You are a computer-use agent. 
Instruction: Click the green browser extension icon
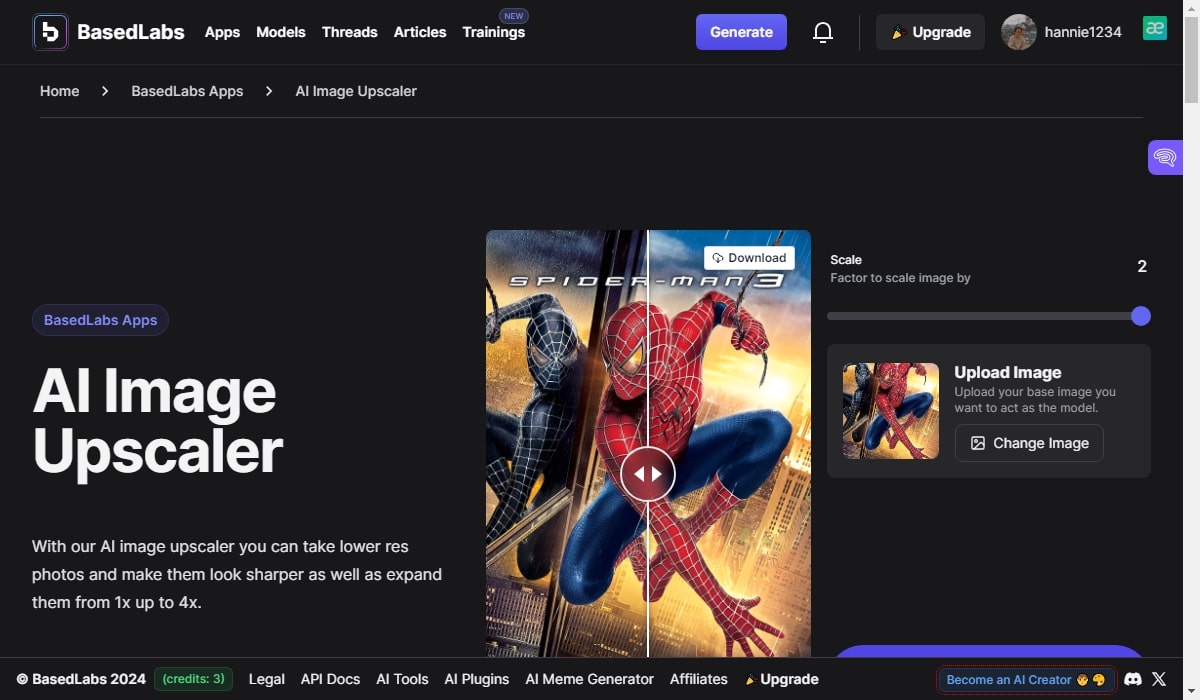pos(1155,29)
